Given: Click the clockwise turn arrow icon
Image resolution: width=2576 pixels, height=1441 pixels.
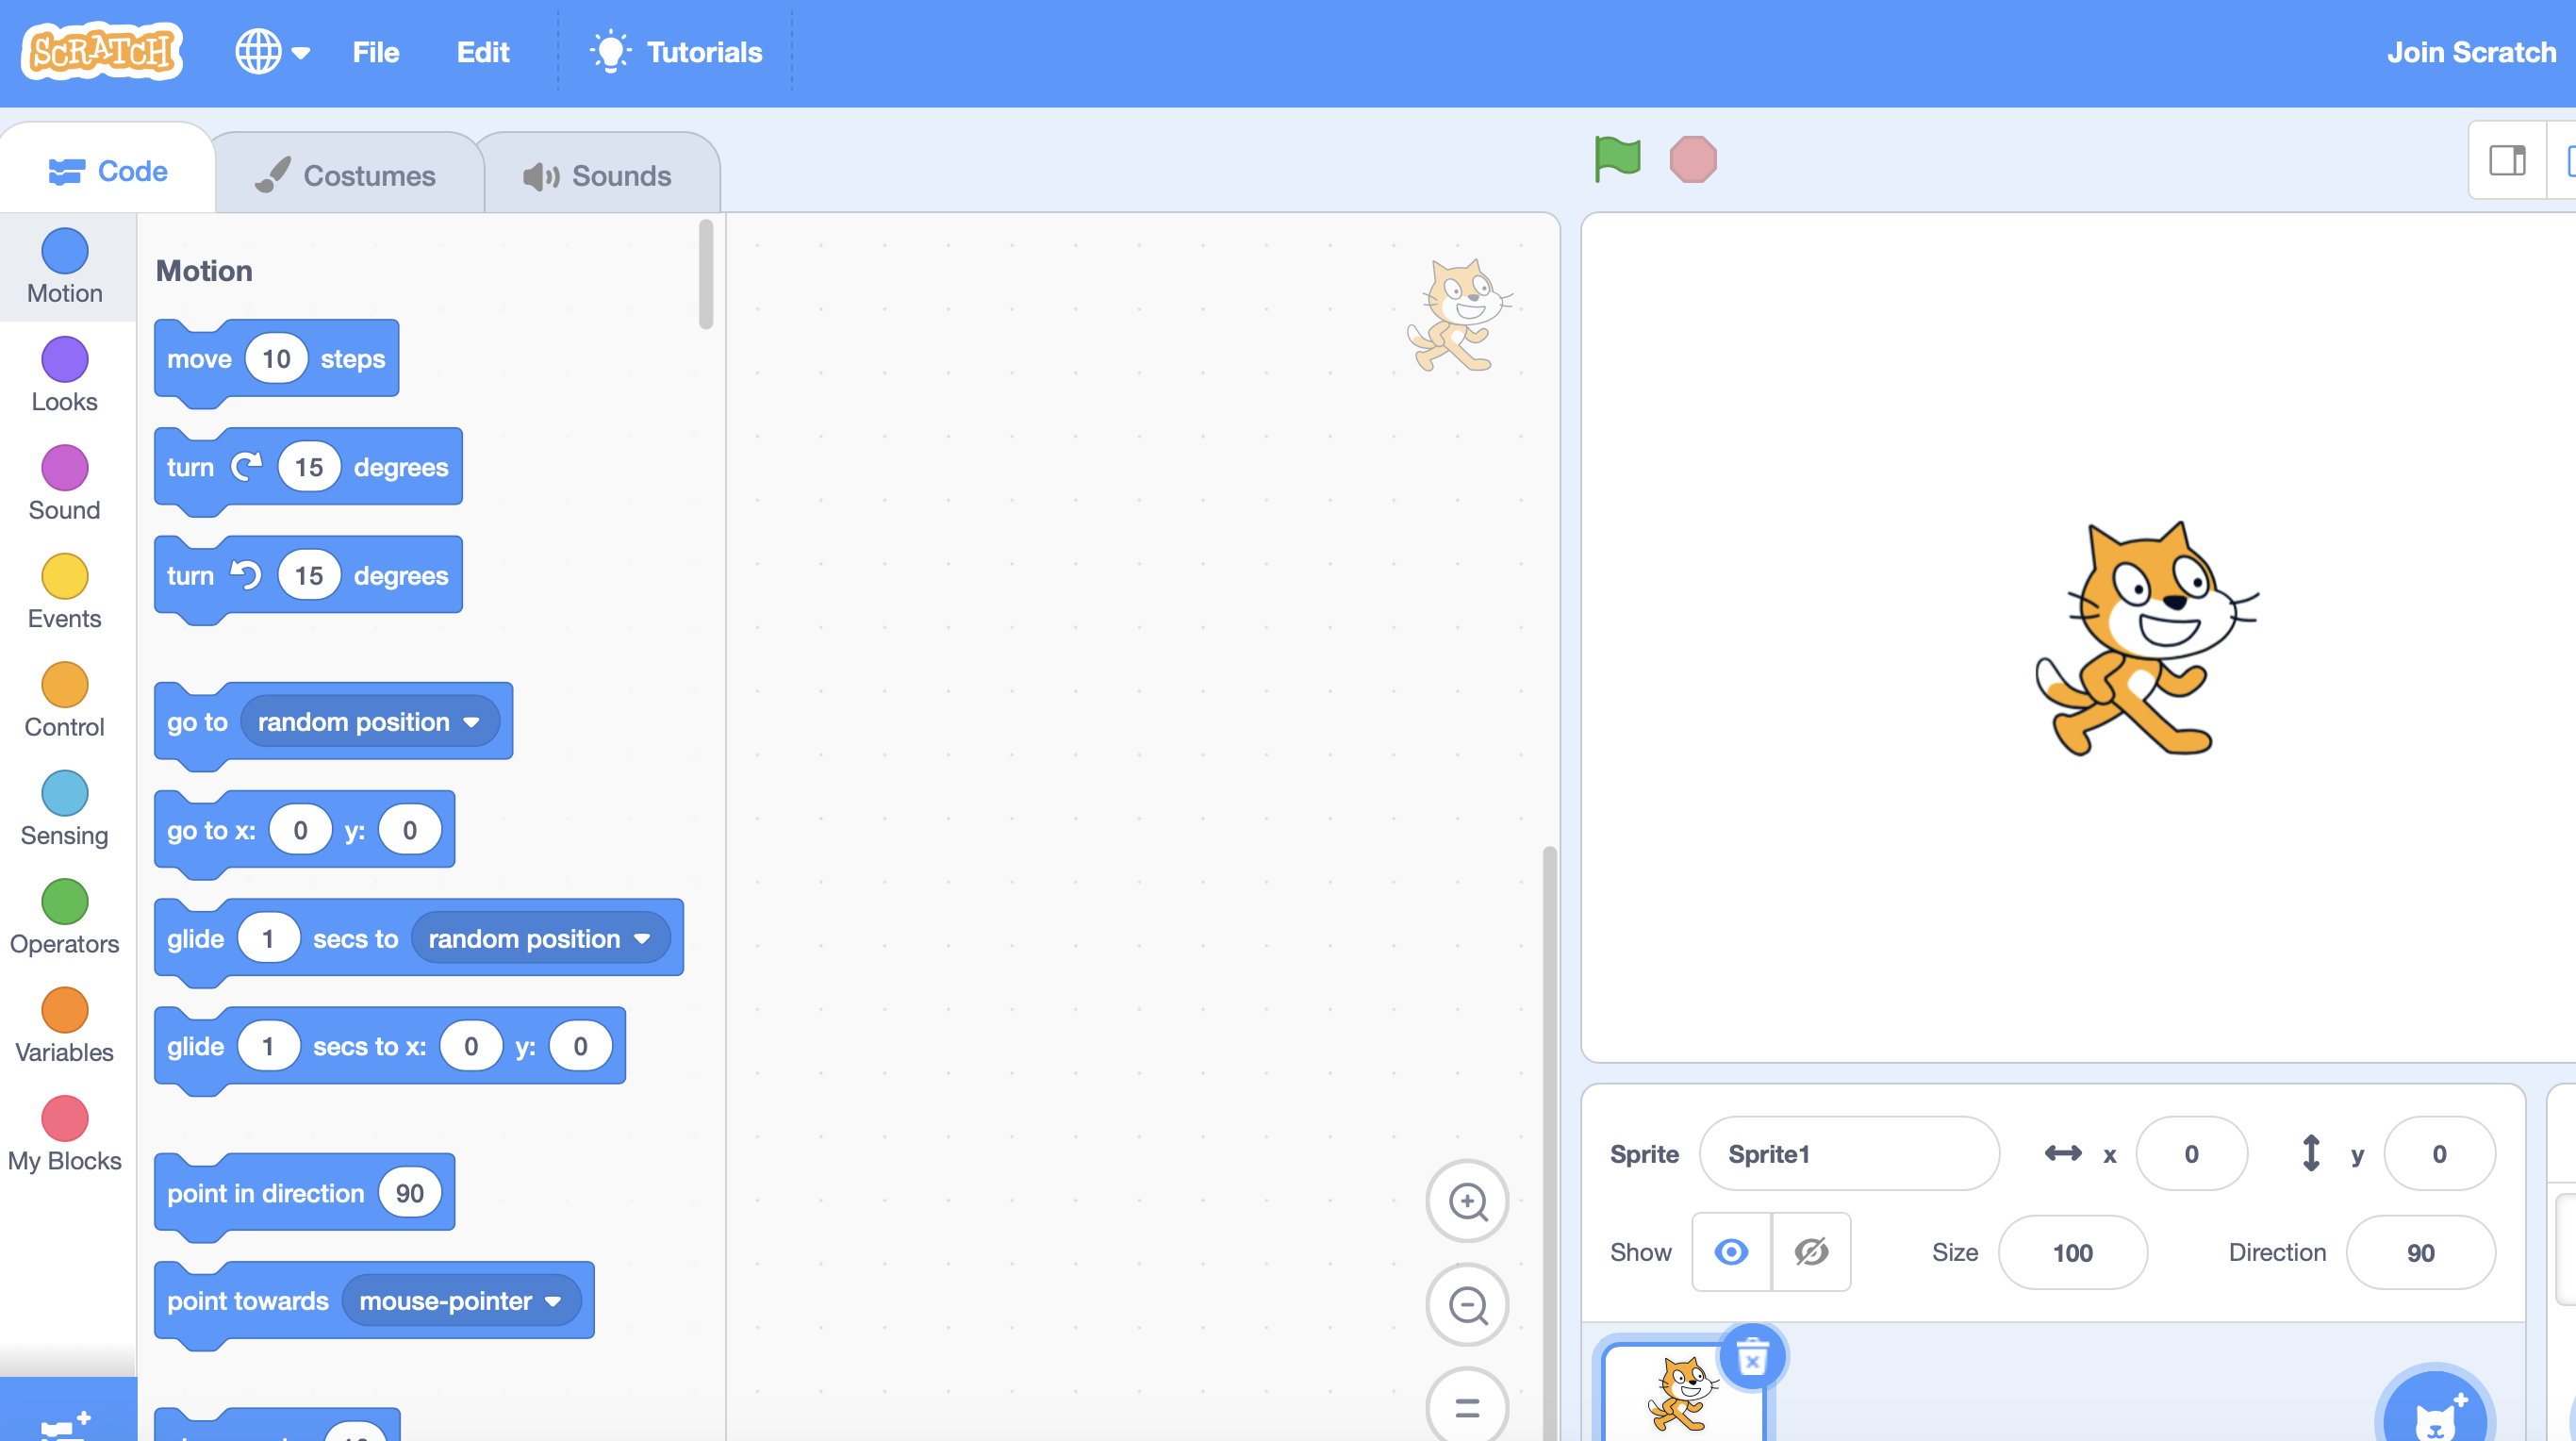Looking at the screenshot, I should 246,466.
